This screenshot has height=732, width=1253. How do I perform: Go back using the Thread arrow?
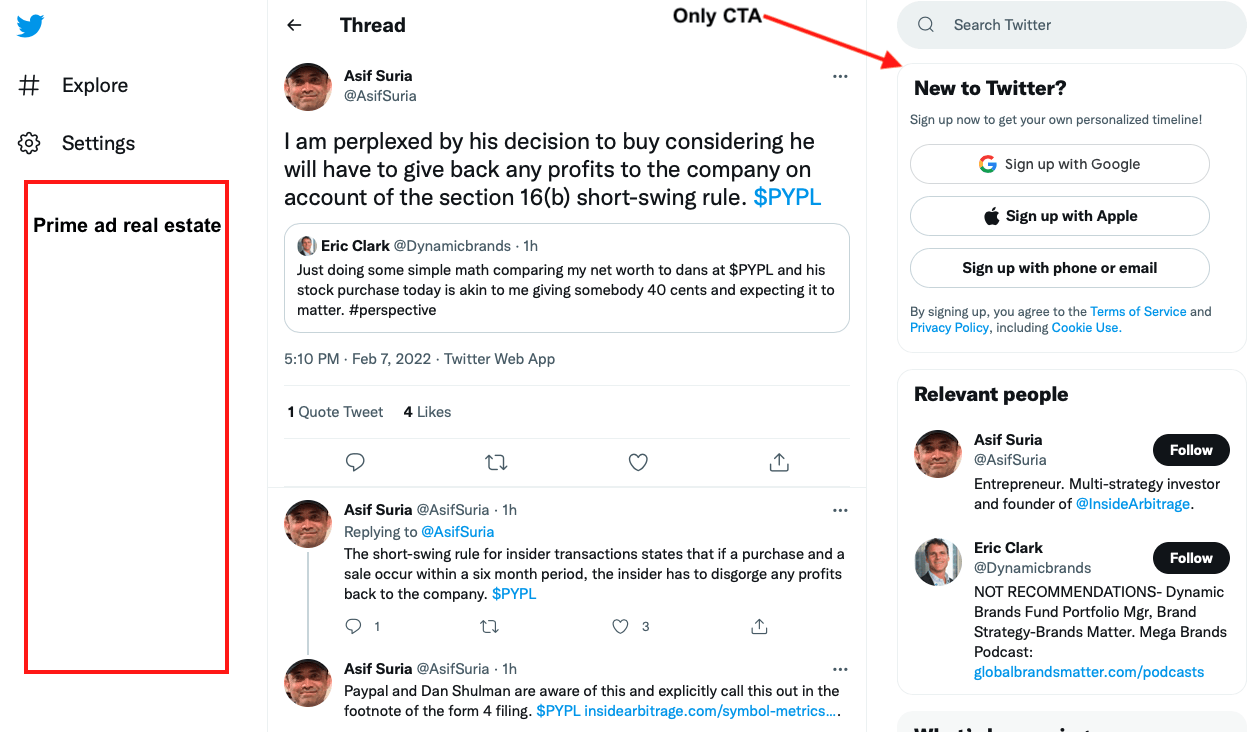coord(294,25)
